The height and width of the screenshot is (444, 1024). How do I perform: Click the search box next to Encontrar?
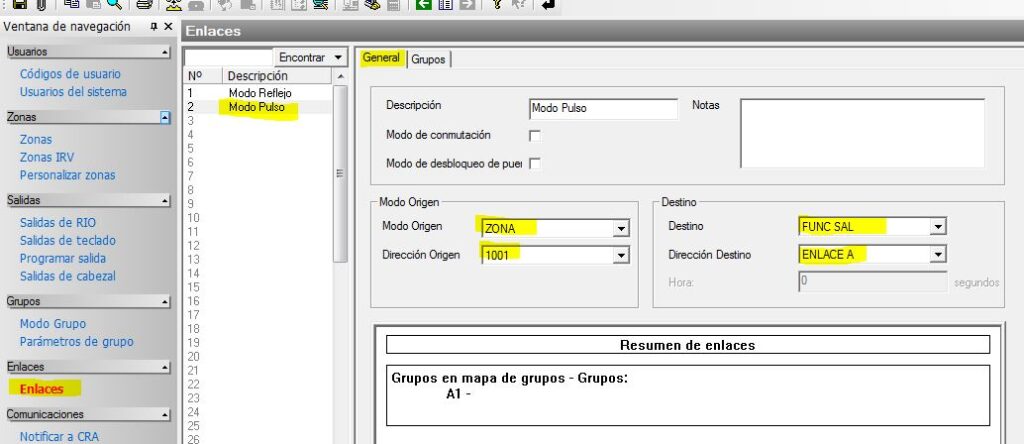228,57
